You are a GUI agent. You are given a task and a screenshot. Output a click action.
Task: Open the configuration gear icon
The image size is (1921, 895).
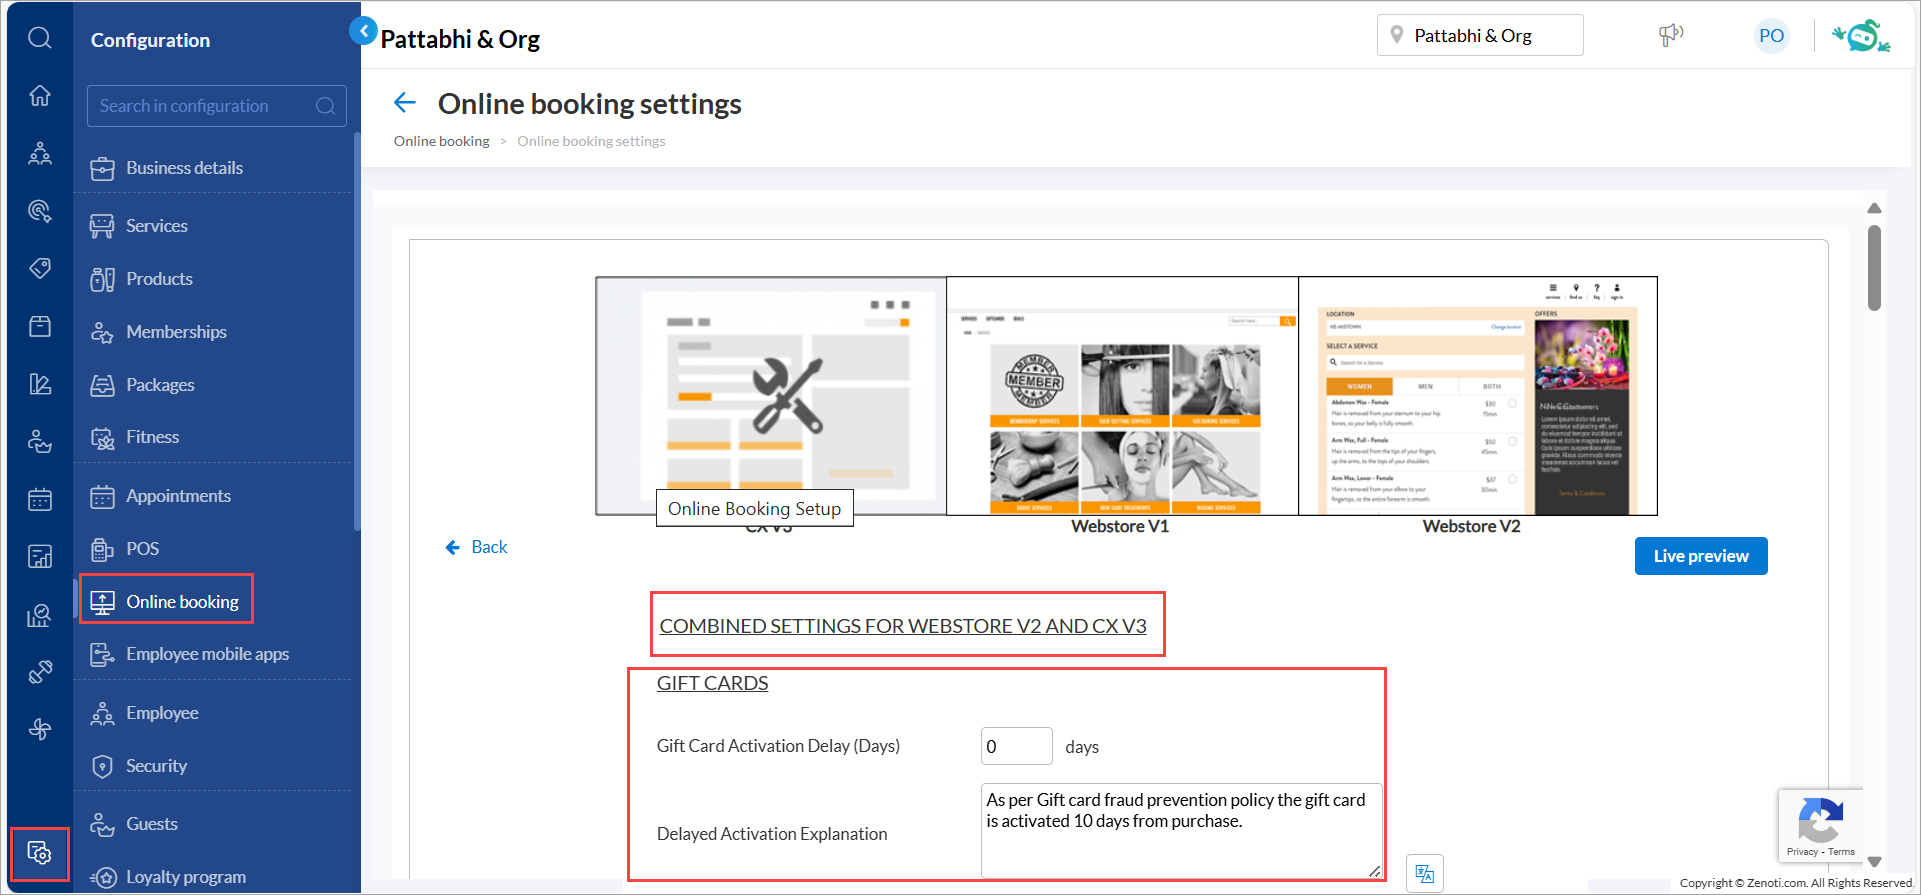[x=40, y=854]
